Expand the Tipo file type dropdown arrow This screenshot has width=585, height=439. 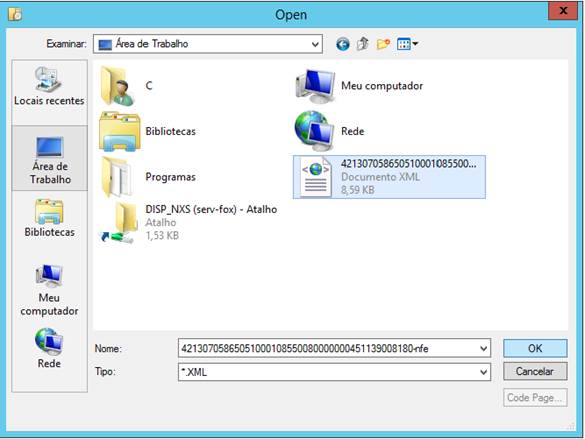pos(484,372)
